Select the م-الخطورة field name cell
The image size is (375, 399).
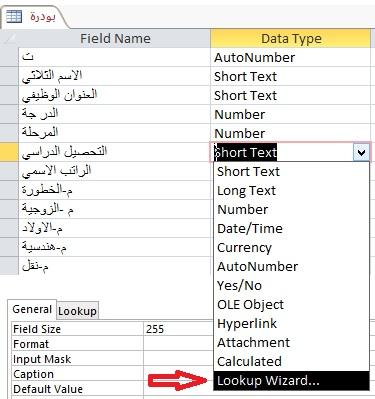tap(115, 190)
